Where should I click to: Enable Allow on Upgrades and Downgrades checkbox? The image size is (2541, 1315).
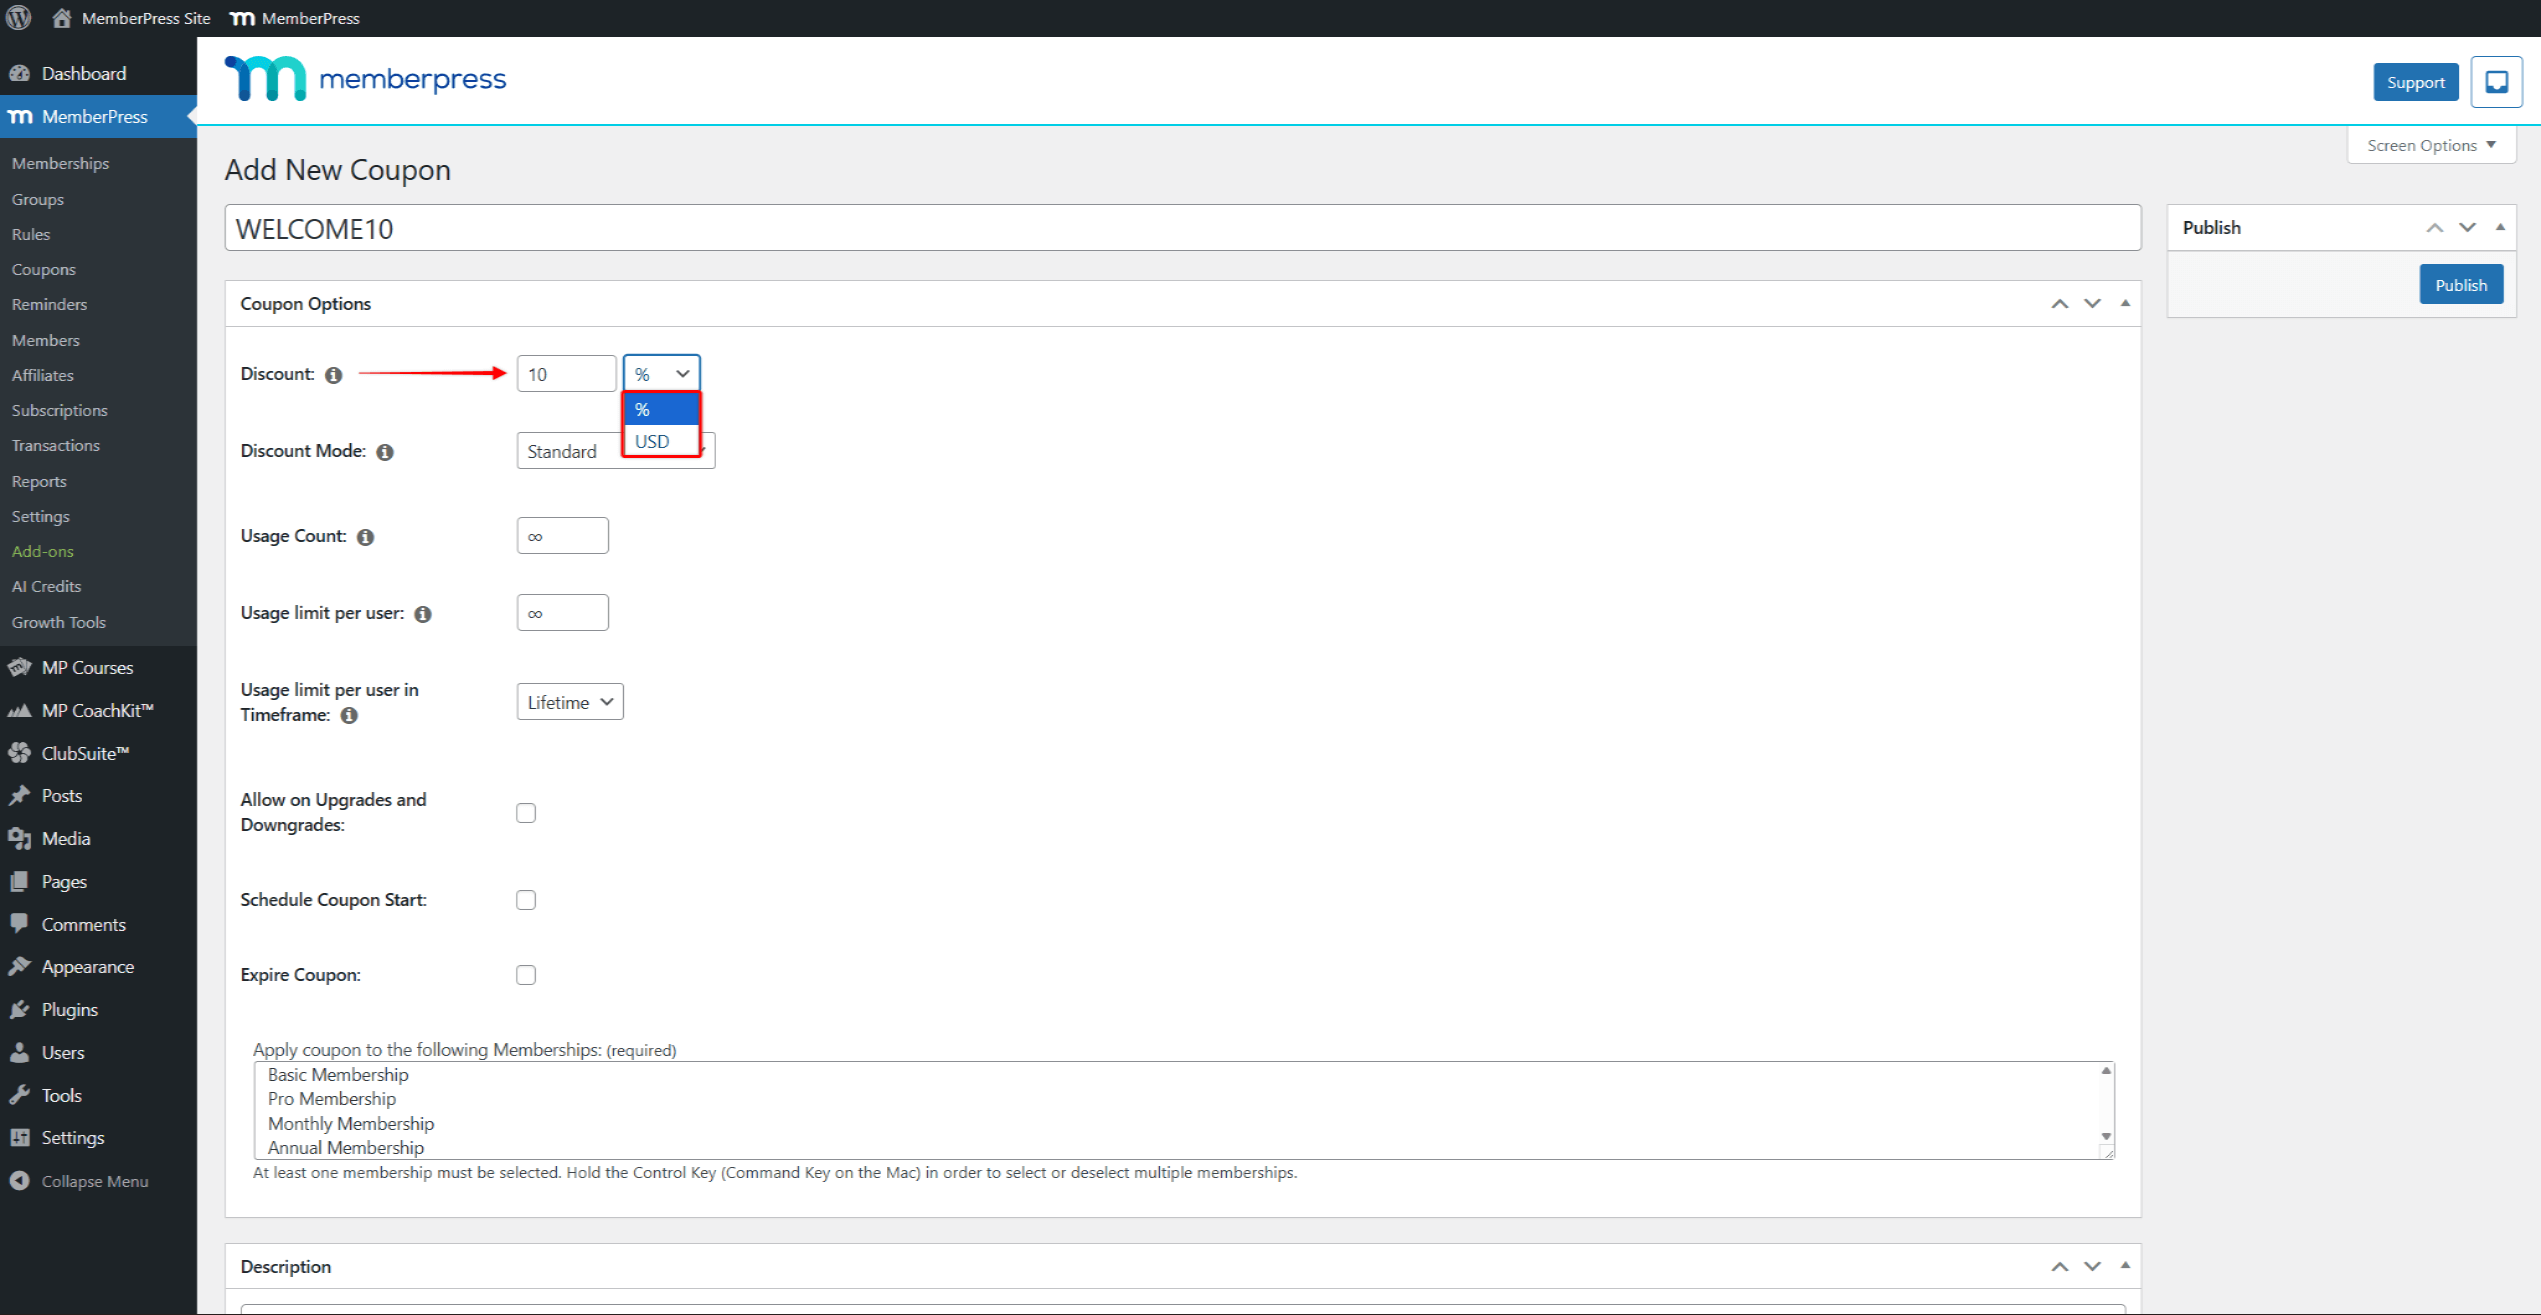click(526, 813)
